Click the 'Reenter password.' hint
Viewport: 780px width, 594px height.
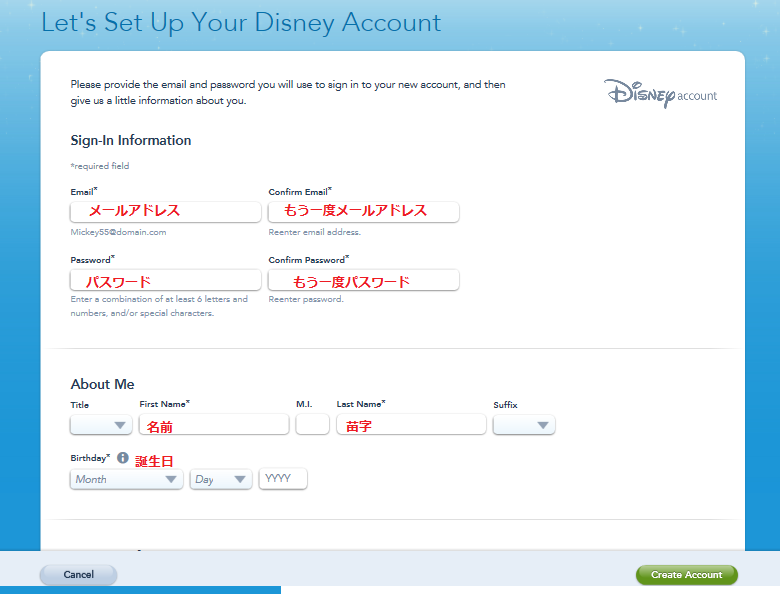point(306,299)
